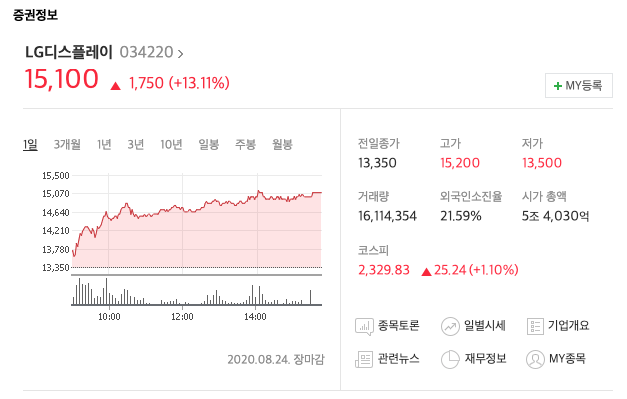
Task: Click the red up-triangle beside 1,750
Action: coord(116,86)
